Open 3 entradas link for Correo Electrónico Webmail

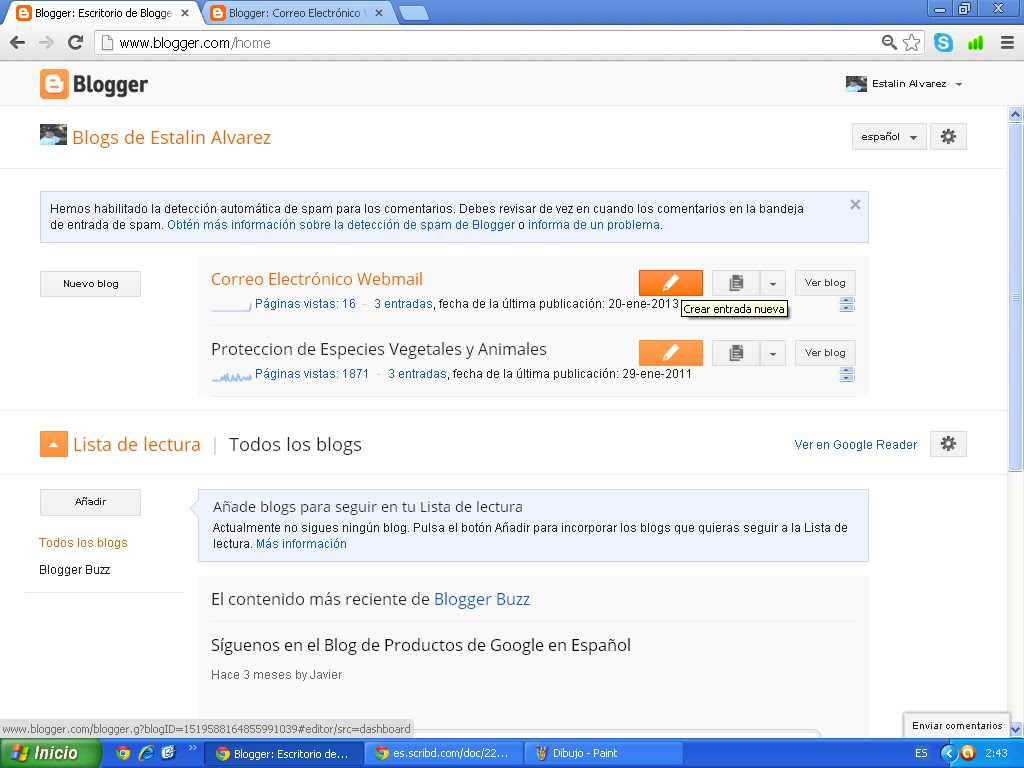403,304
